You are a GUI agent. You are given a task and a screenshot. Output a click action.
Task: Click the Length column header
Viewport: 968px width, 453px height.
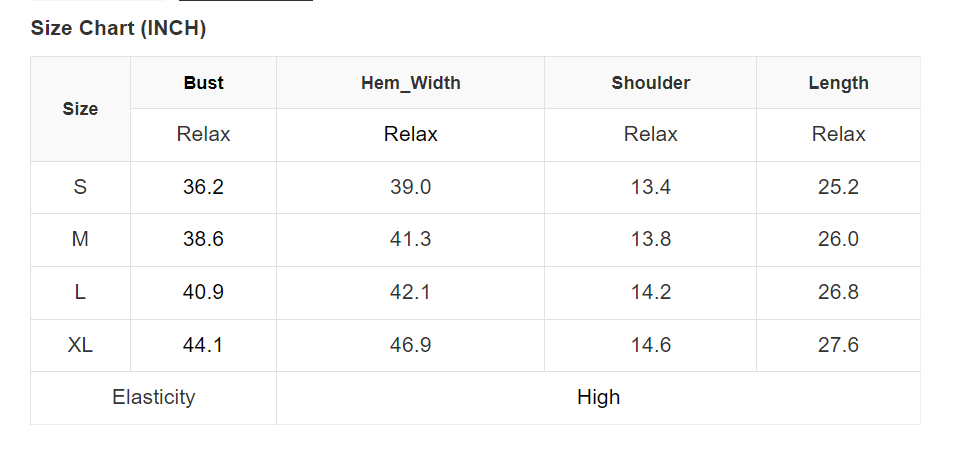coord(838,83)
